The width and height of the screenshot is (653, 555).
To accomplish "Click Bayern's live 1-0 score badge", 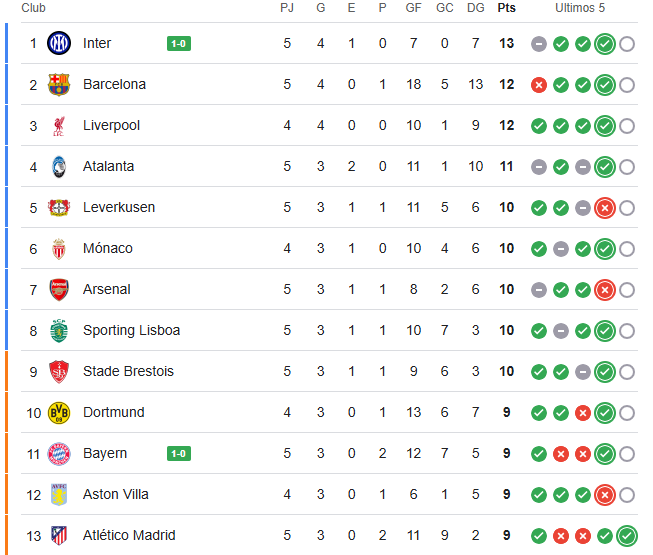I will (x=179, y=453).
